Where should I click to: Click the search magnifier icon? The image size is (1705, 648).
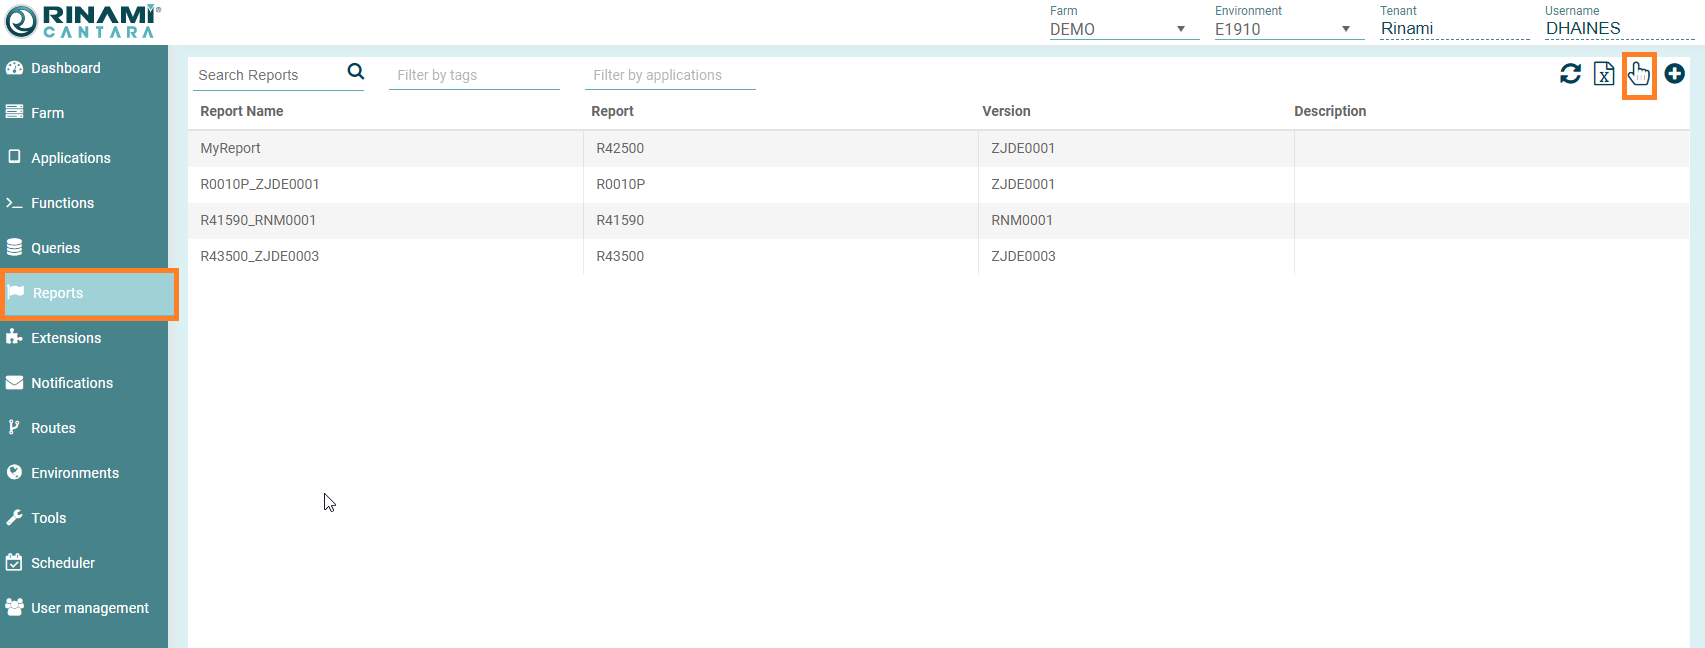click(x=355, y=72)
